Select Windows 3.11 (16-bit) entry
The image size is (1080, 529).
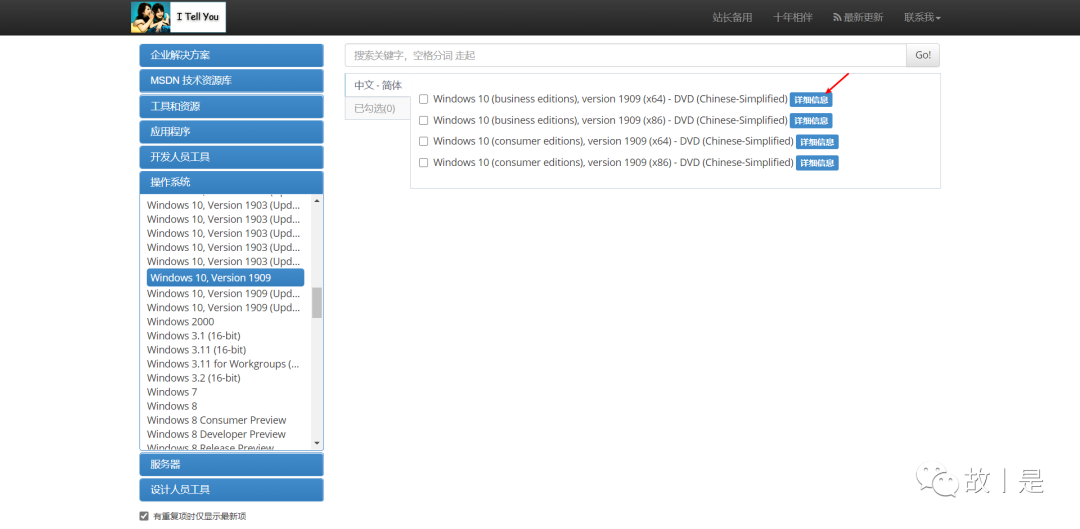point(196,350)
